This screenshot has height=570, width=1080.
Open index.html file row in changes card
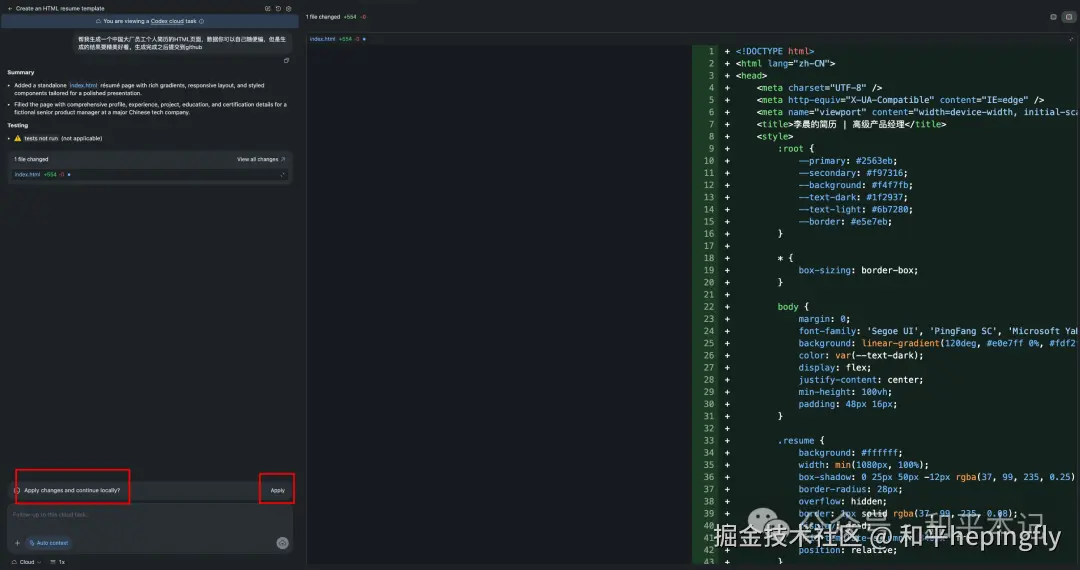coord(148,175)
